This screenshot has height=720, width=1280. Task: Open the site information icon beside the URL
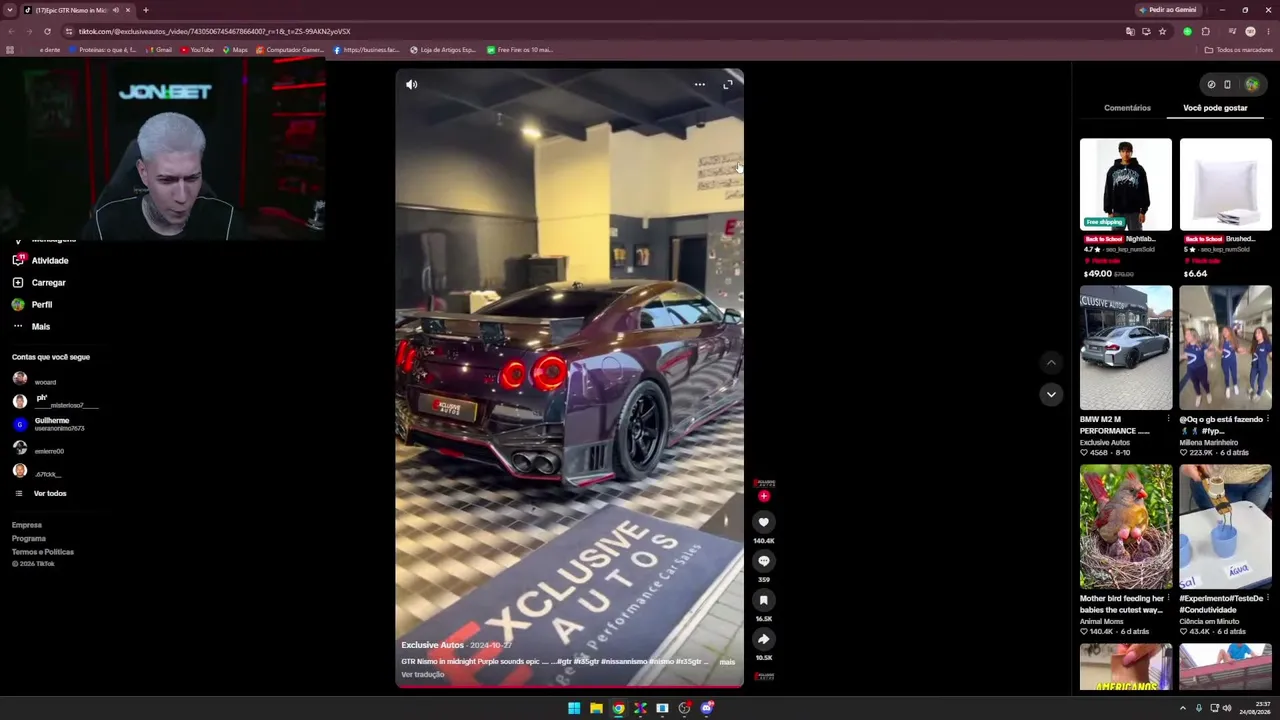coord(69,31)
